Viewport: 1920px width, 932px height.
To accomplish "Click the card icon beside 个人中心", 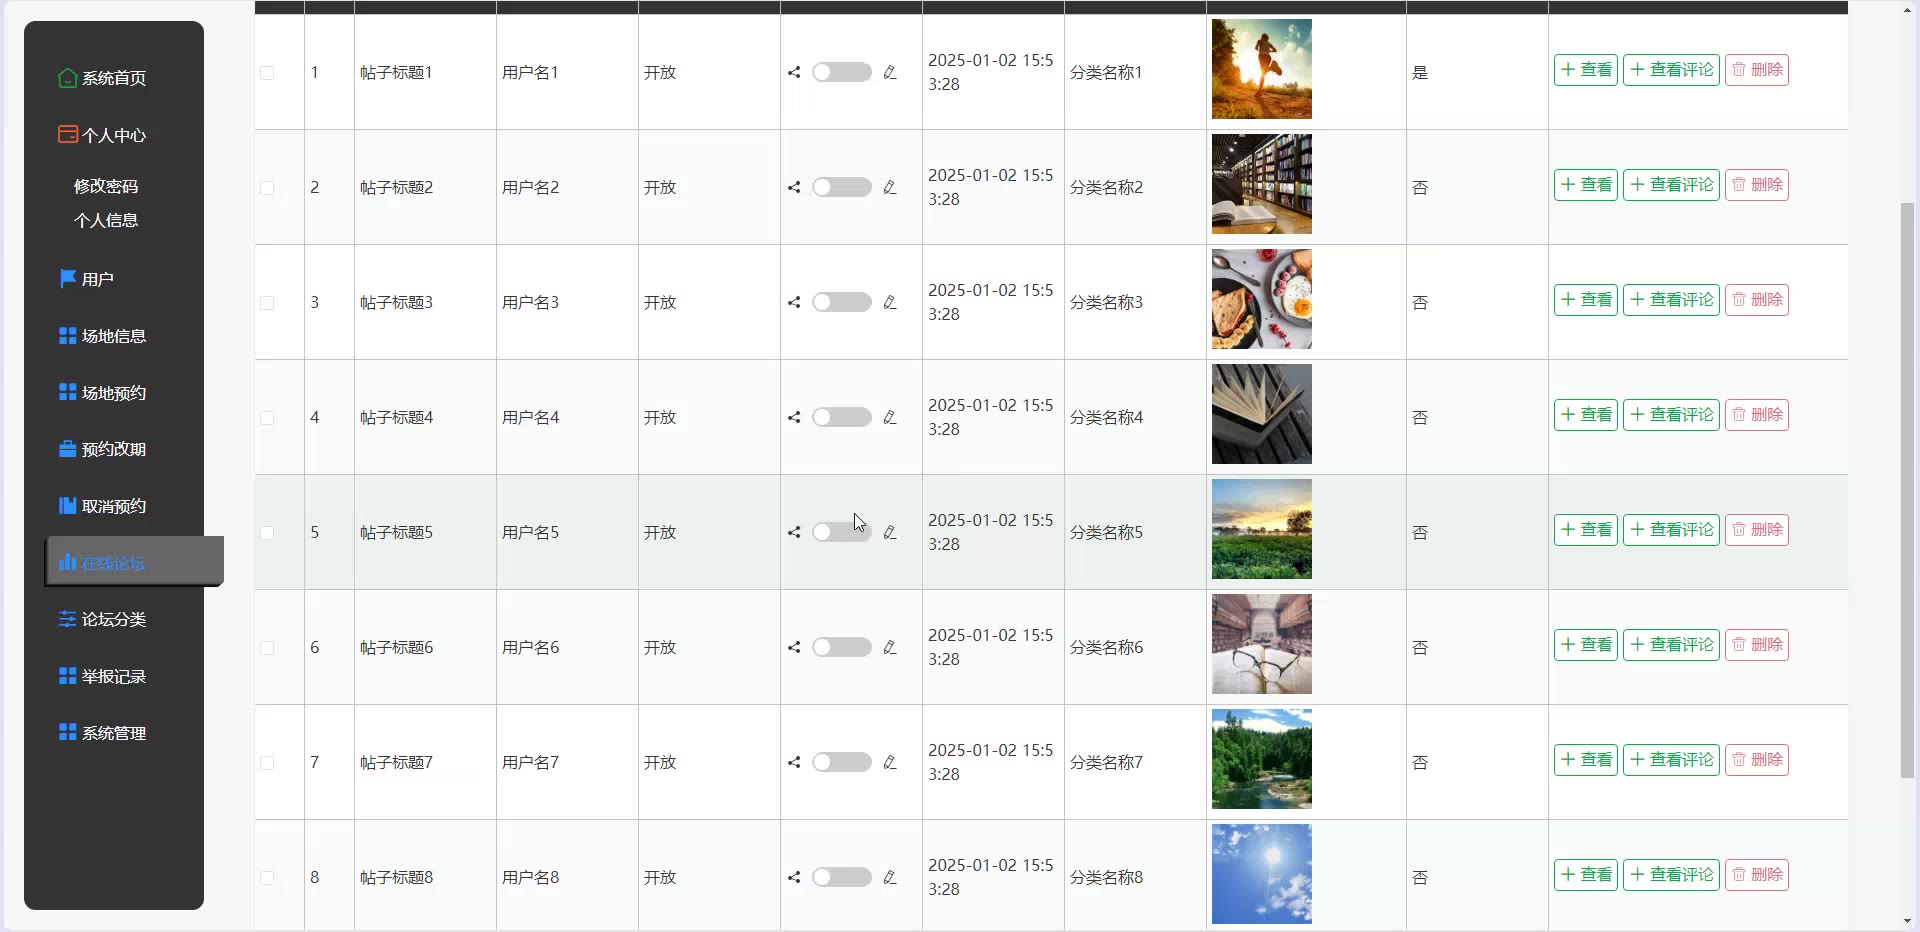I will [x=67, y=135].
